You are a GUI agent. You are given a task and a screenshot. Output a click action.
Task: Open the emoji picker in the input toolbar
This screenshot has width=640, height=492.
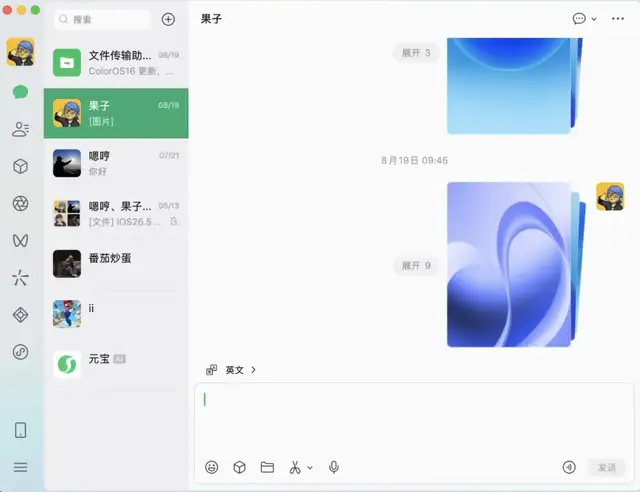[211, 467]
